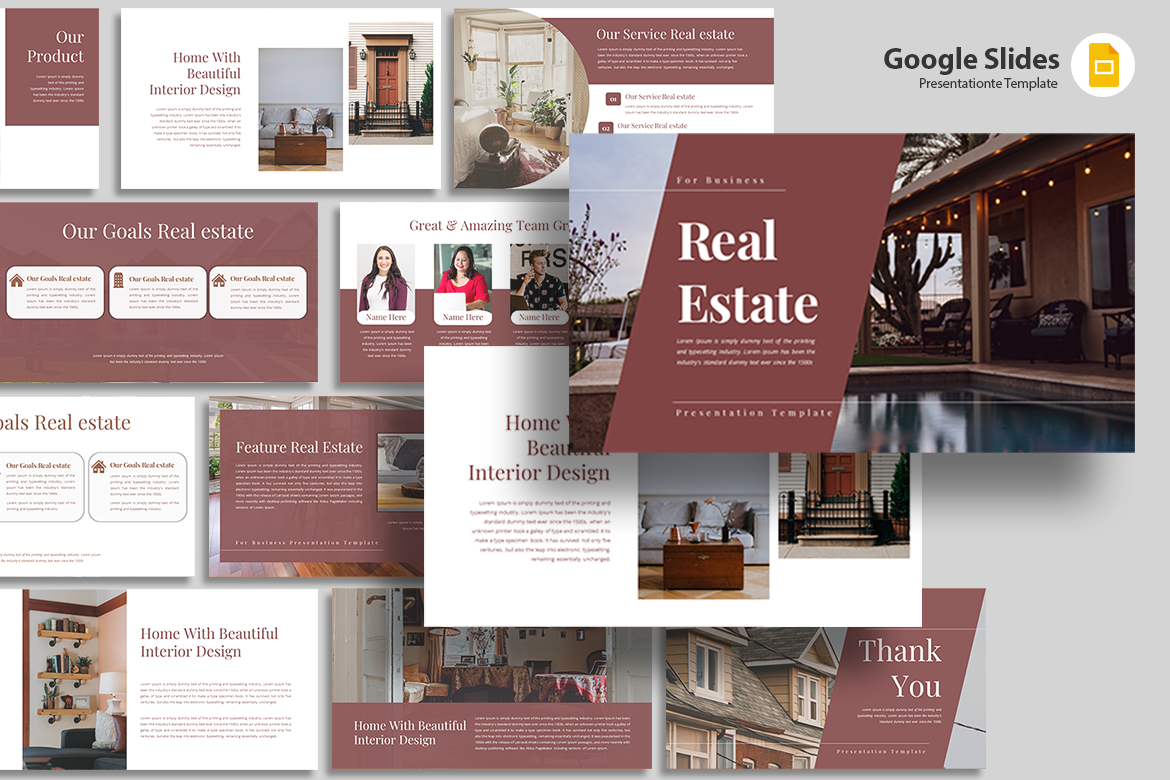The height and width of the screenshot is (780, 1170).
Task: Click the door steps photo on the big white slide
Action: tap(844, 505)
